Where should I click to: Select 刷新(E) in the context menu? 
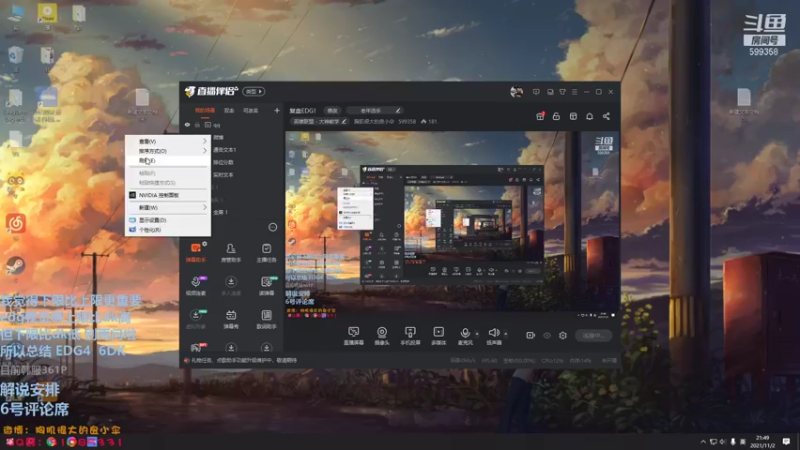coord(168,161)
